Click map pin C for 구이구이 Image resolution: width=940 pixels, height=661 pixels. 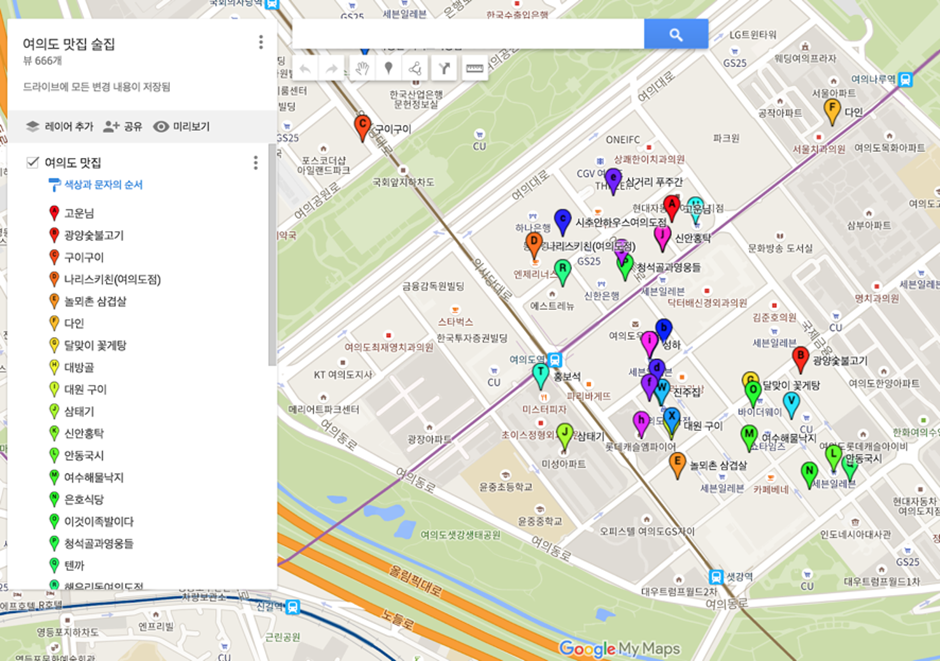click(361, 126)
